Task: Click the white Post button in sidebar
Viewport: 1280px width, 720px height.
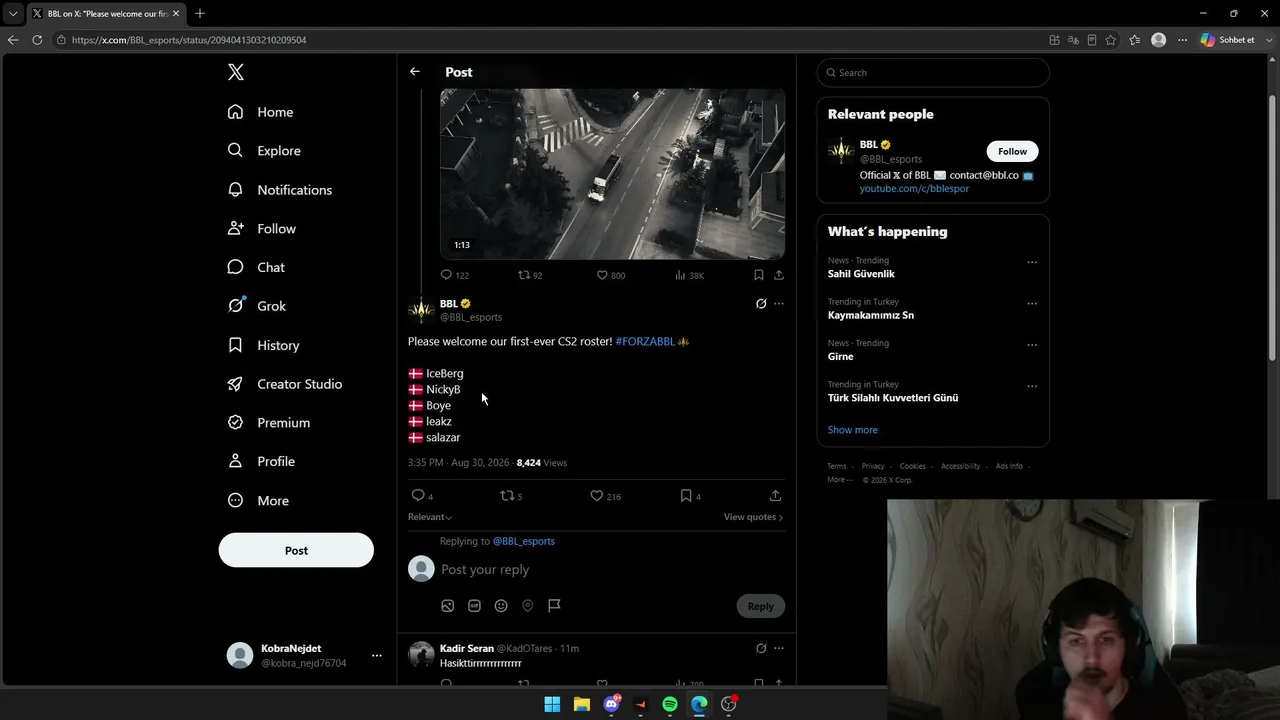Action: click(x=296, y=550)
